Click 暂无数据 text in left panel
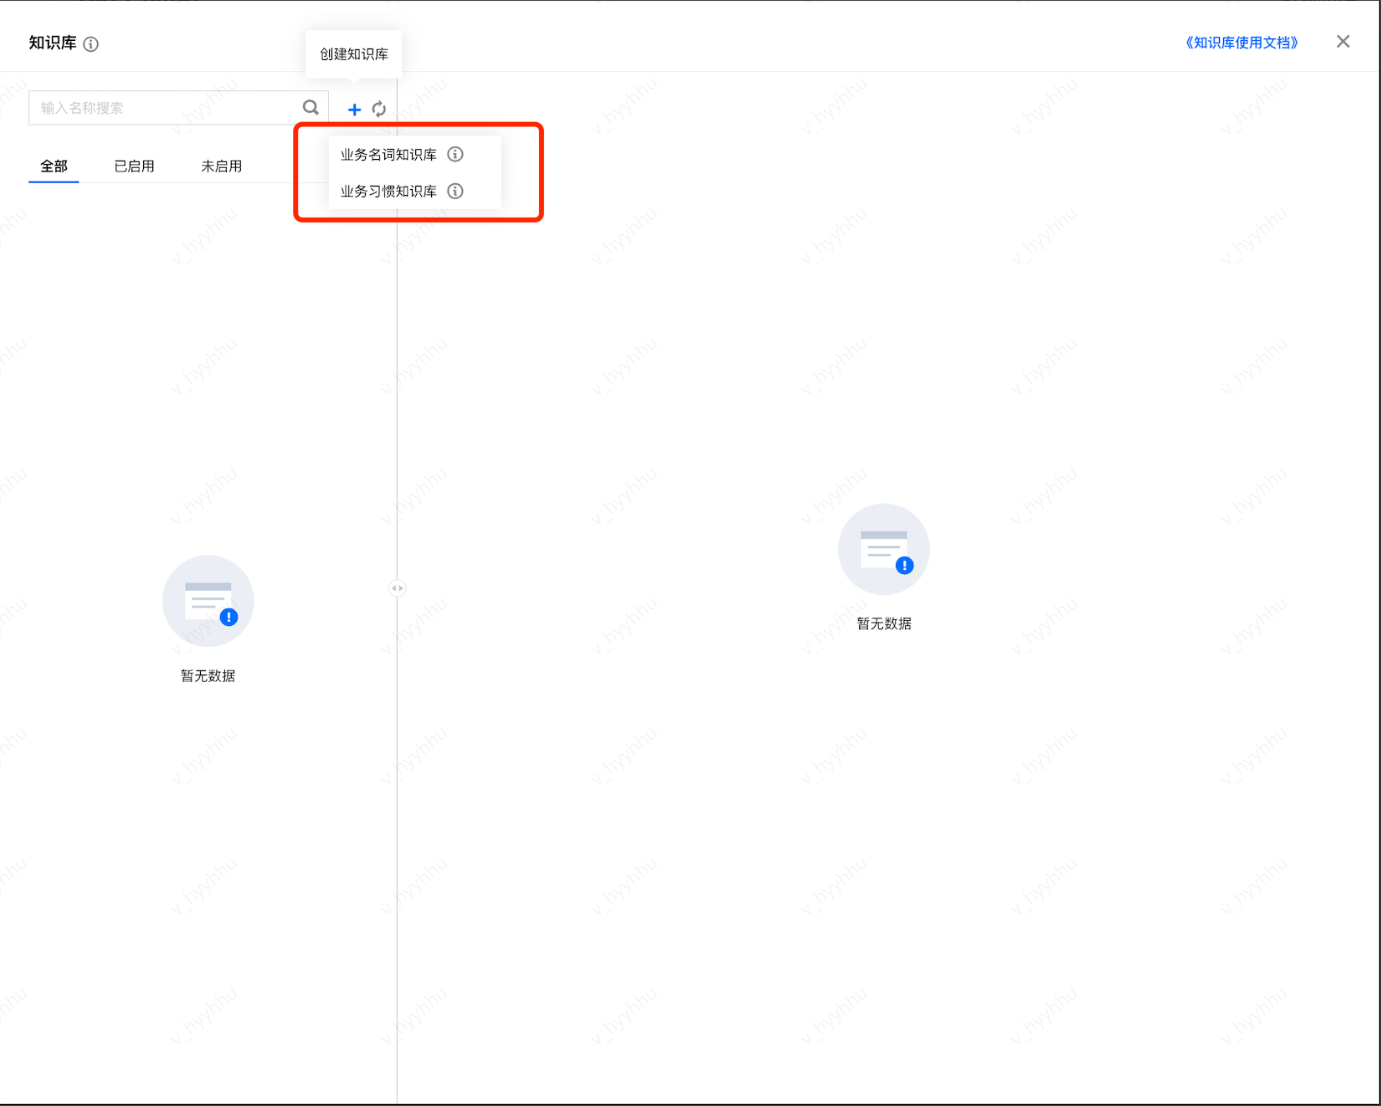 coord(208,676)
